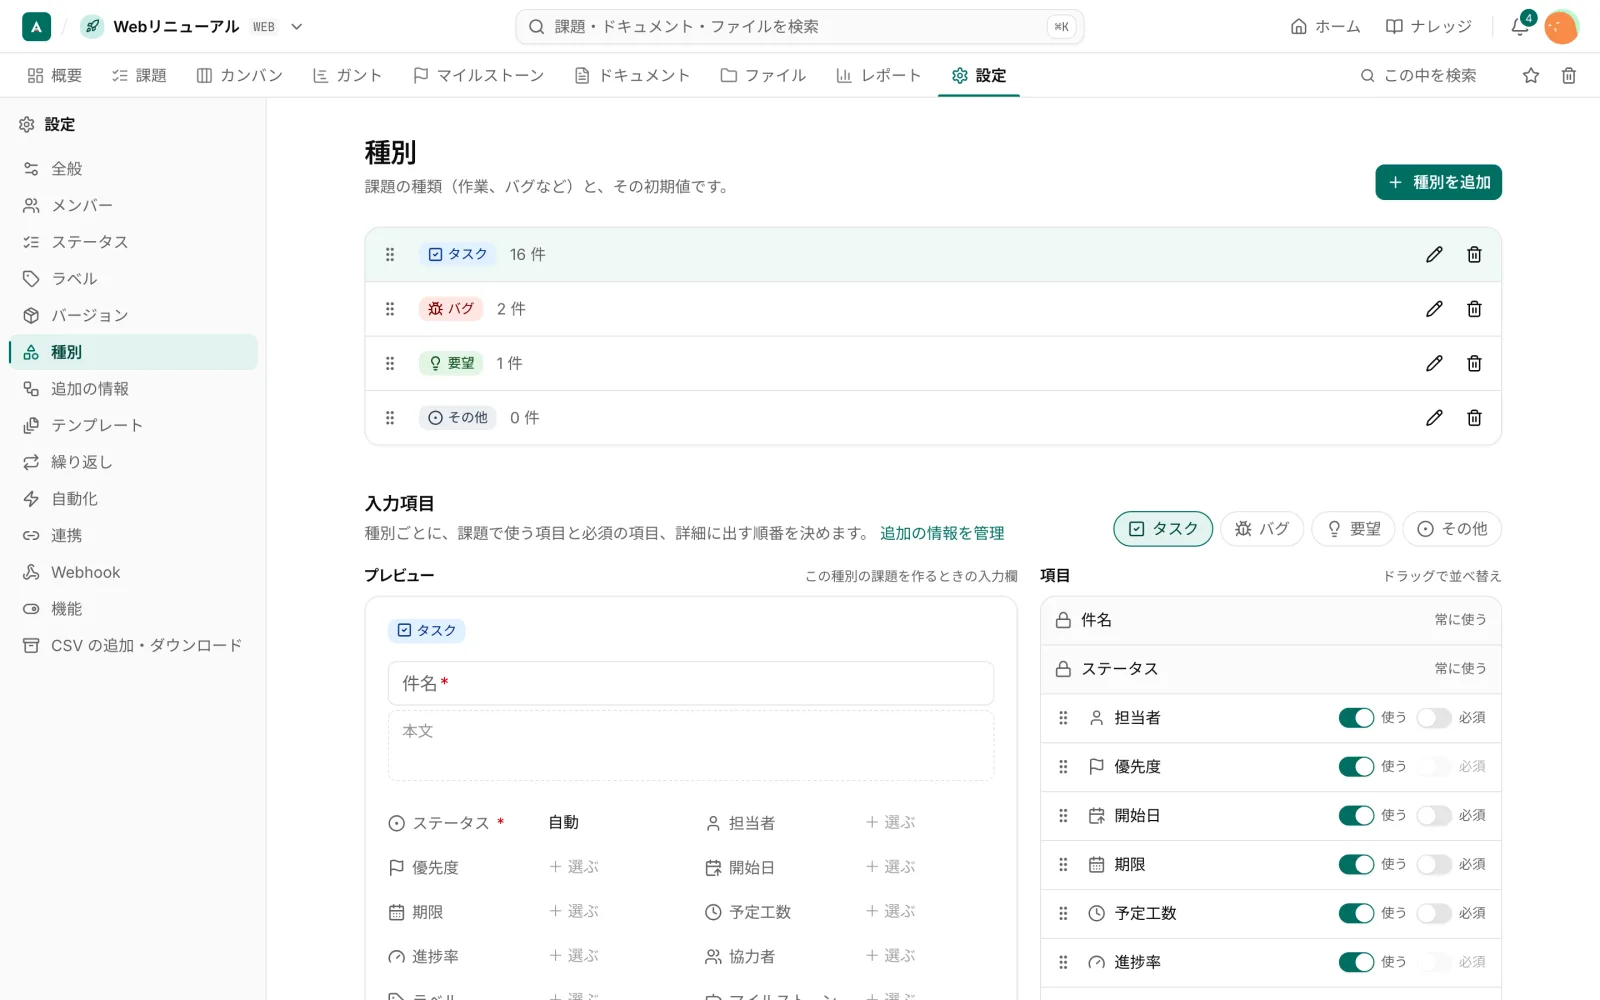1600x1000 pixels.
Task: Choose a value for 期限 in preview
Action: tap(574, 911)
